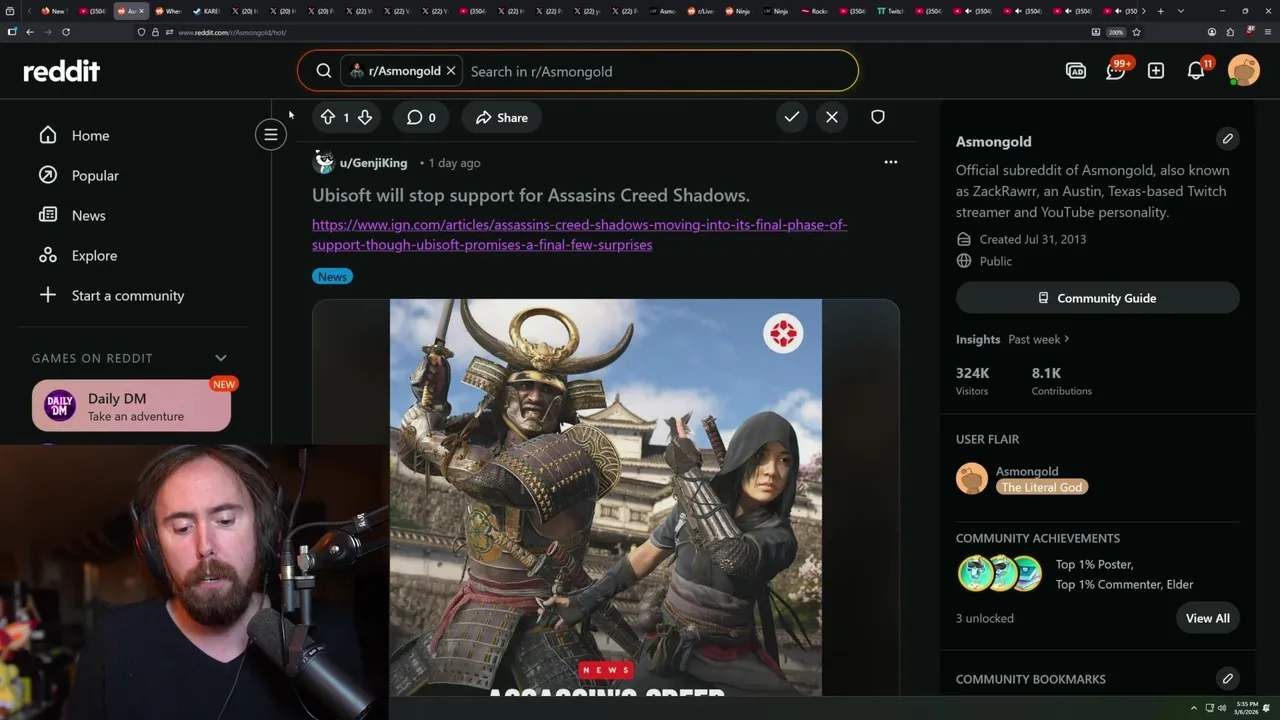
Task: Open the taskbar volume icon
Action: 1222,708
